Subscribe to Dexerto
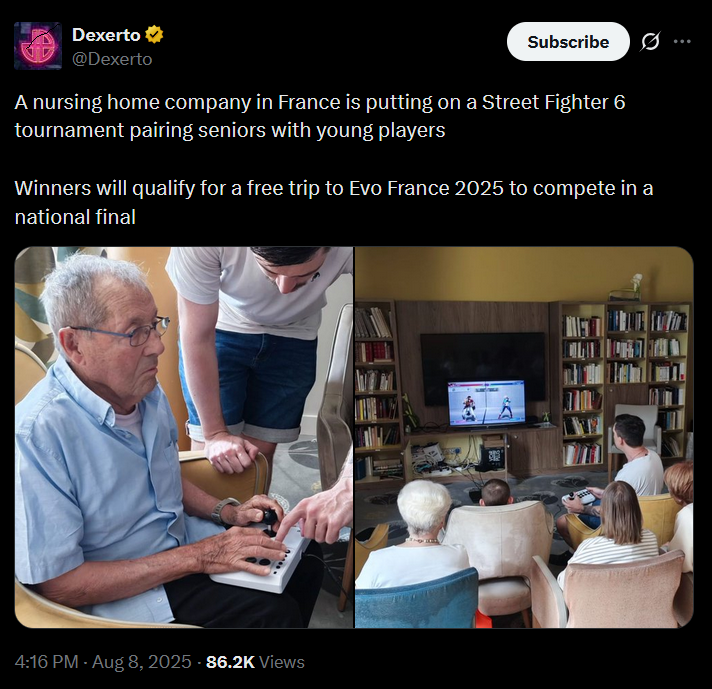Screen dimensions: 712x689 (568, 42)
